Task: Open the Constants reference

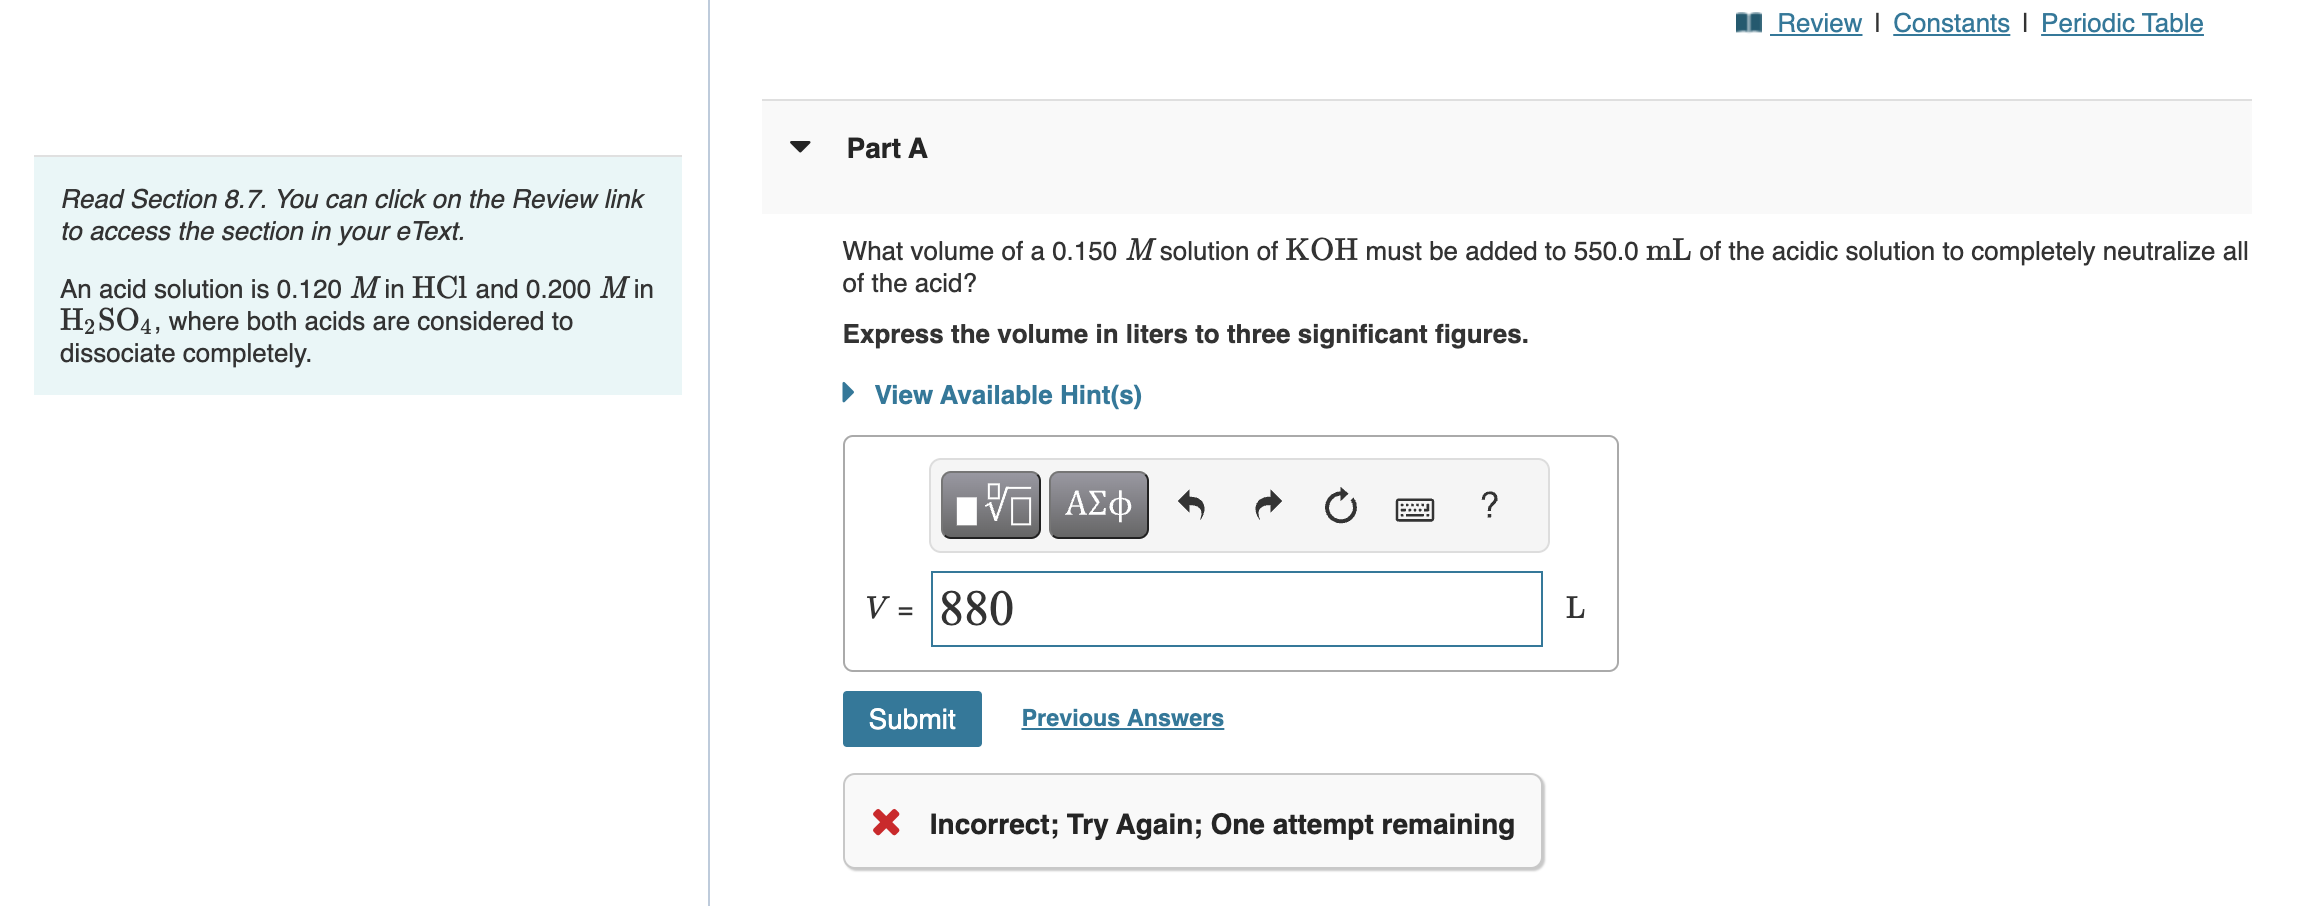Action: pyautogui.click(x=1950, y=22)
